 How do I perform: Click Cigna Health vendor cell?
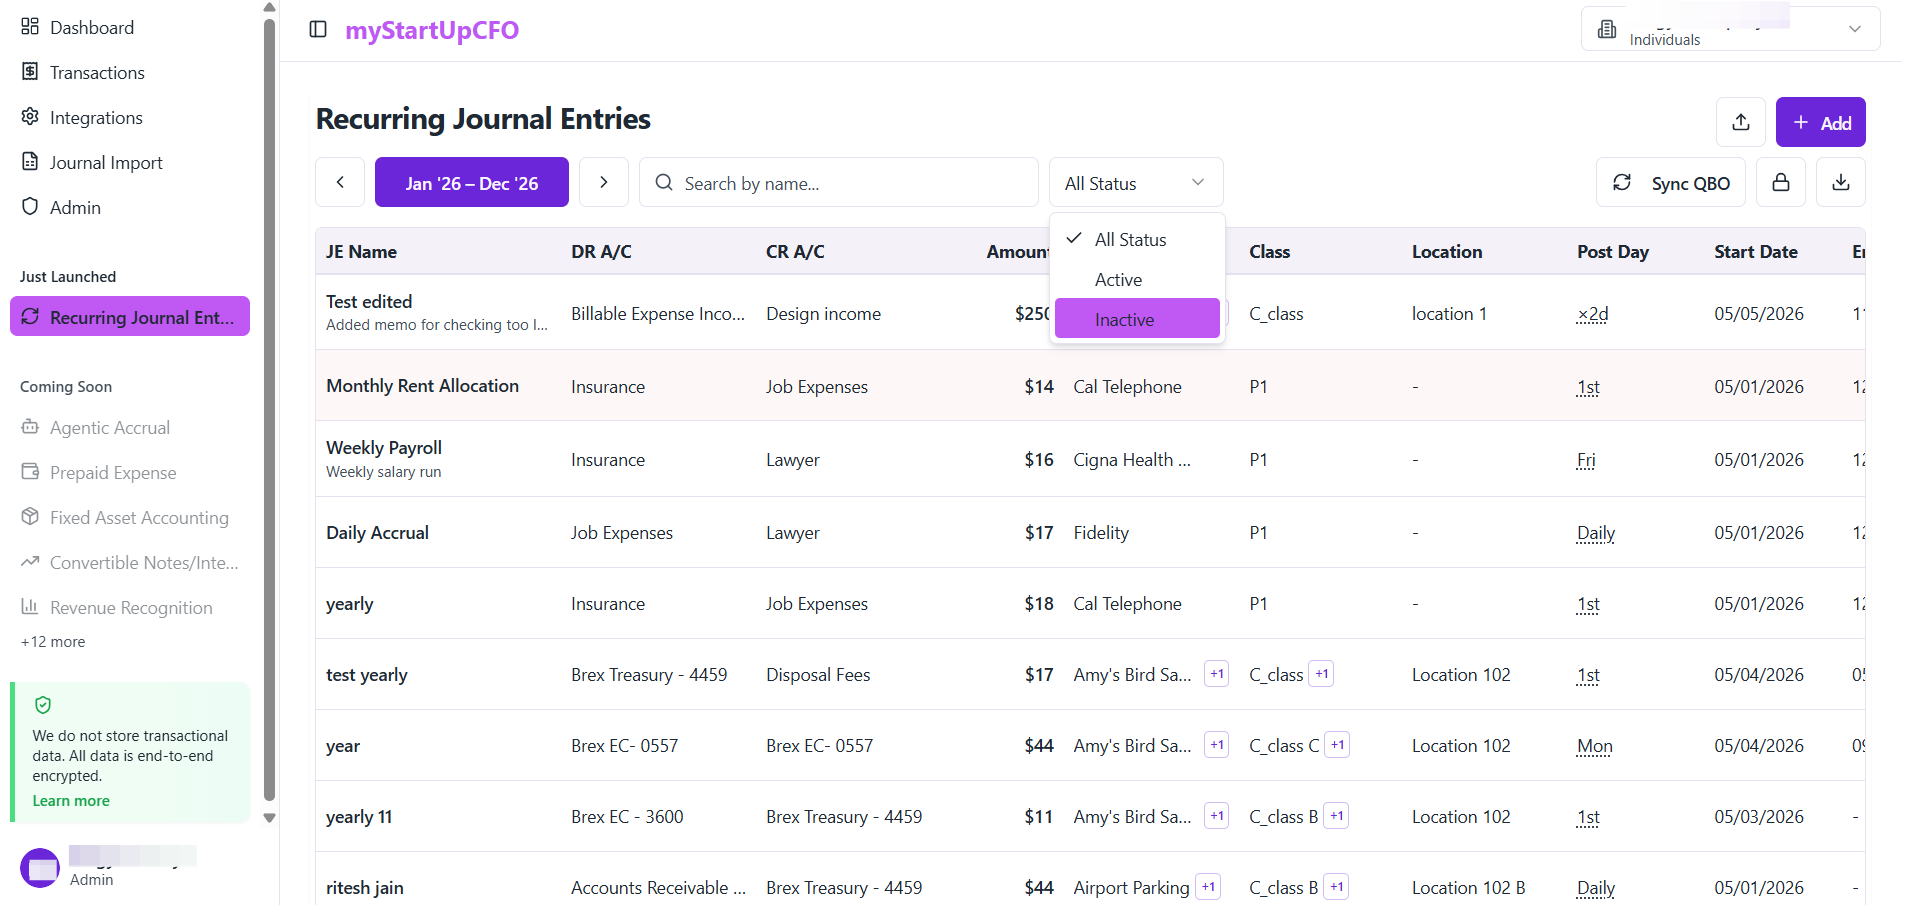(1132, 460)
